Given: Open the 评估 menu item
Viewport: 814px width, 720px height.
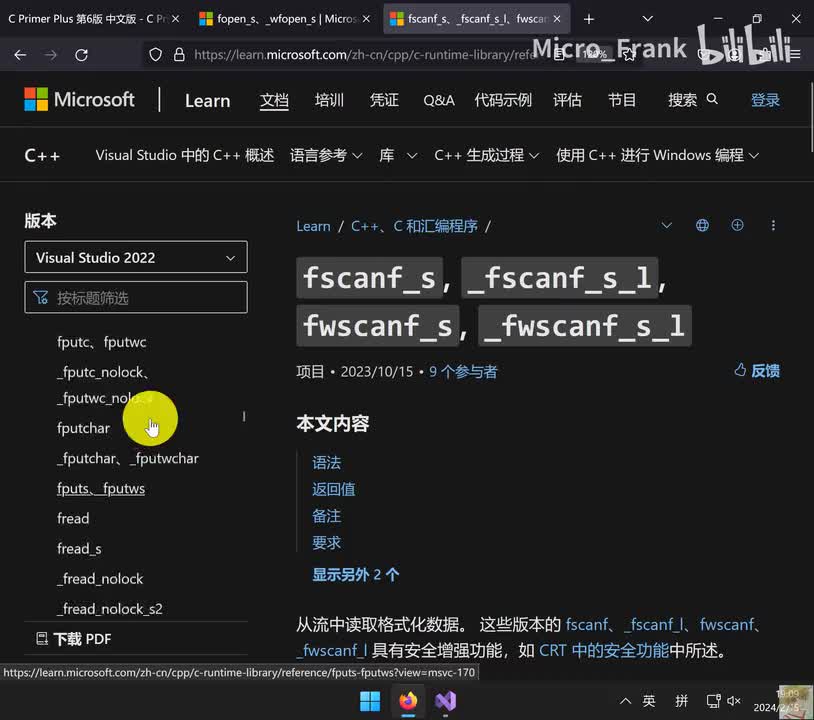Looking at the screenshot, I should [x=567, y=100].
